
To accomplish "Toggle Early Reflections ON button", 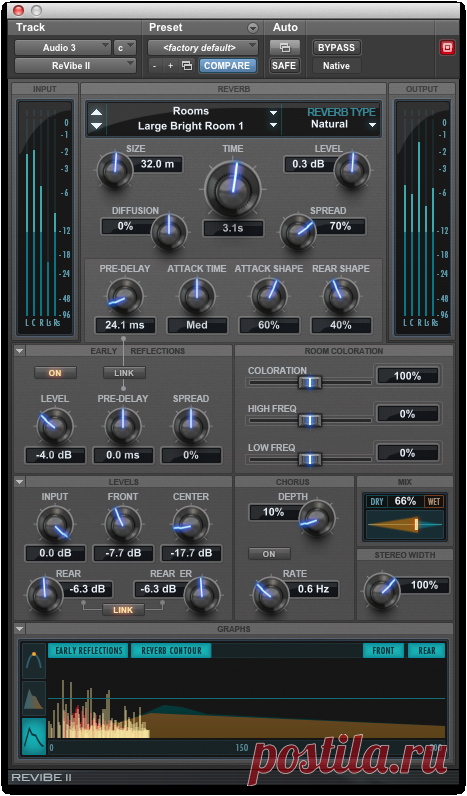I will point(55,373).
